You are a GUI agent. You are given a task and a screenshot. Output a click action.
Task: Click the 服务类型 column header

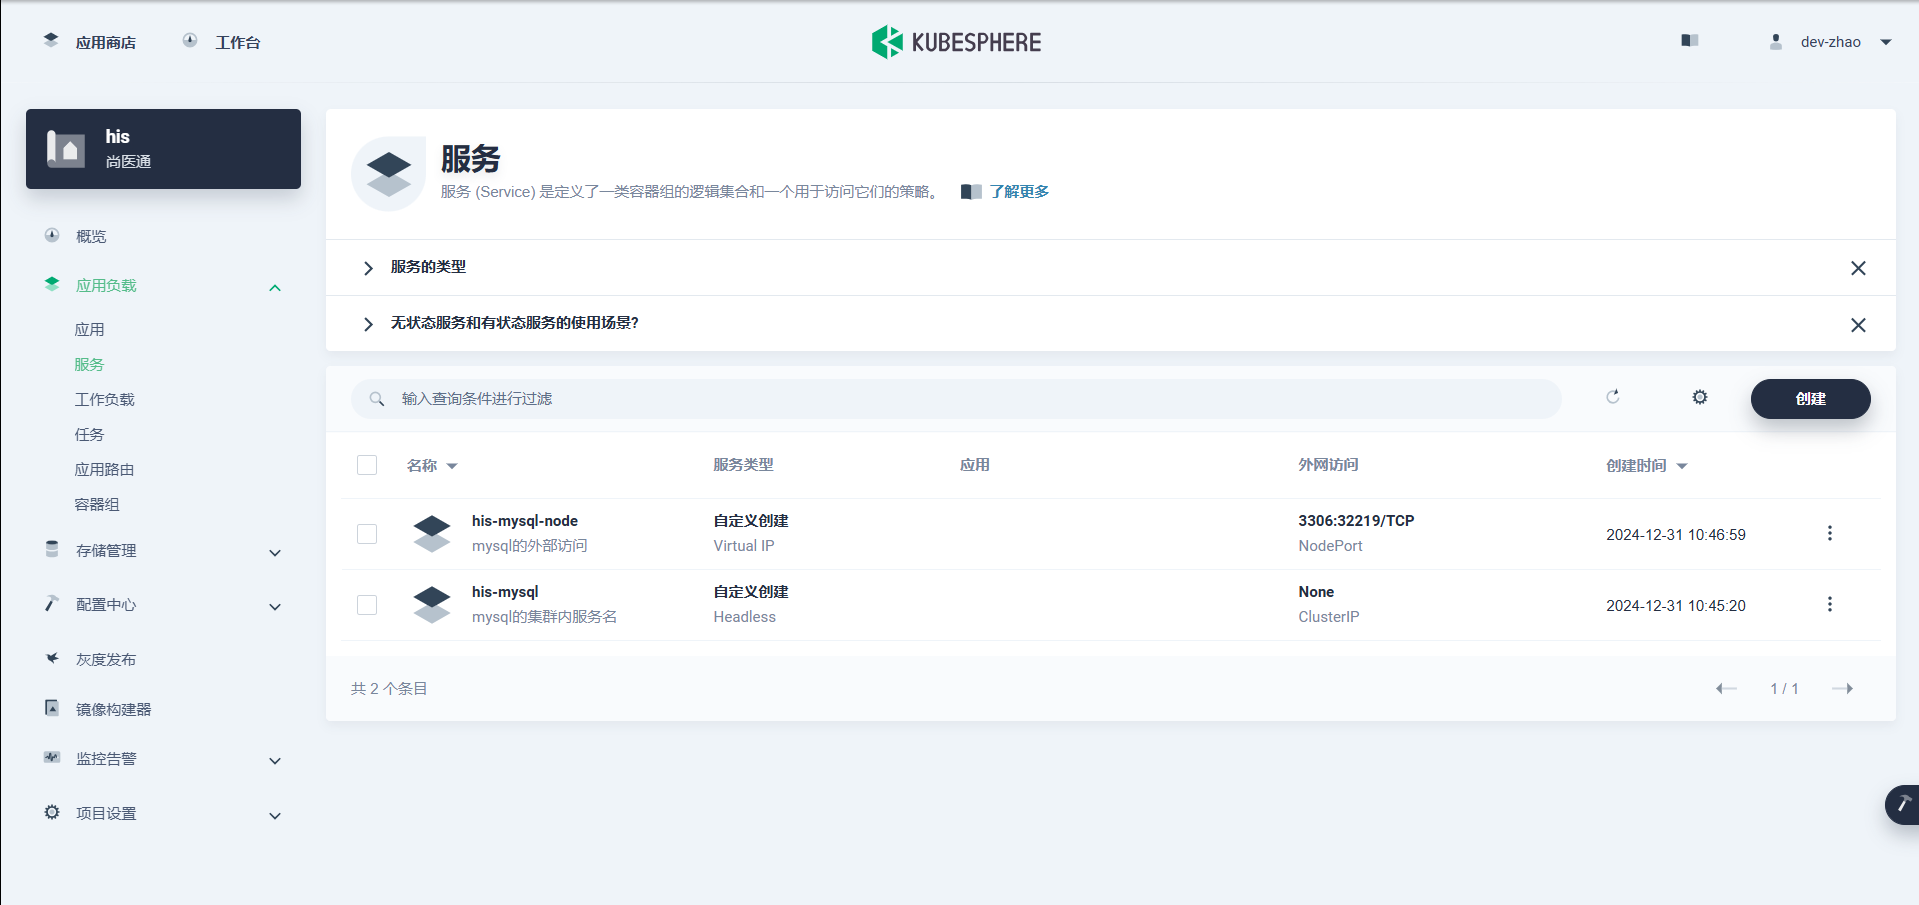pyautogui.click(x=743, y=465)
